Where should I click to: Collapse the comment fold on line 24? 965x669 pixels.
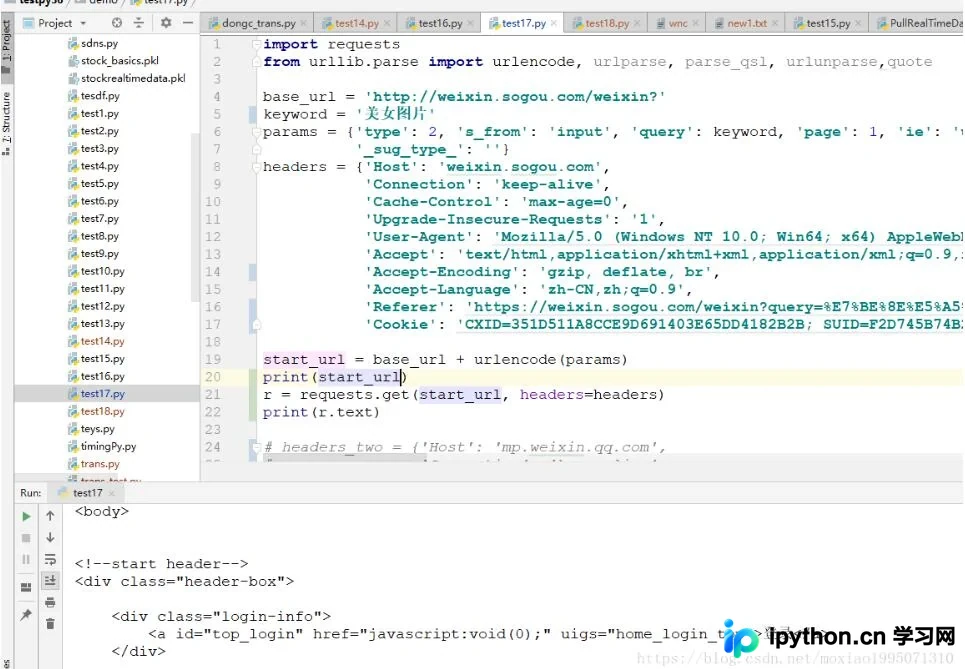257,447
